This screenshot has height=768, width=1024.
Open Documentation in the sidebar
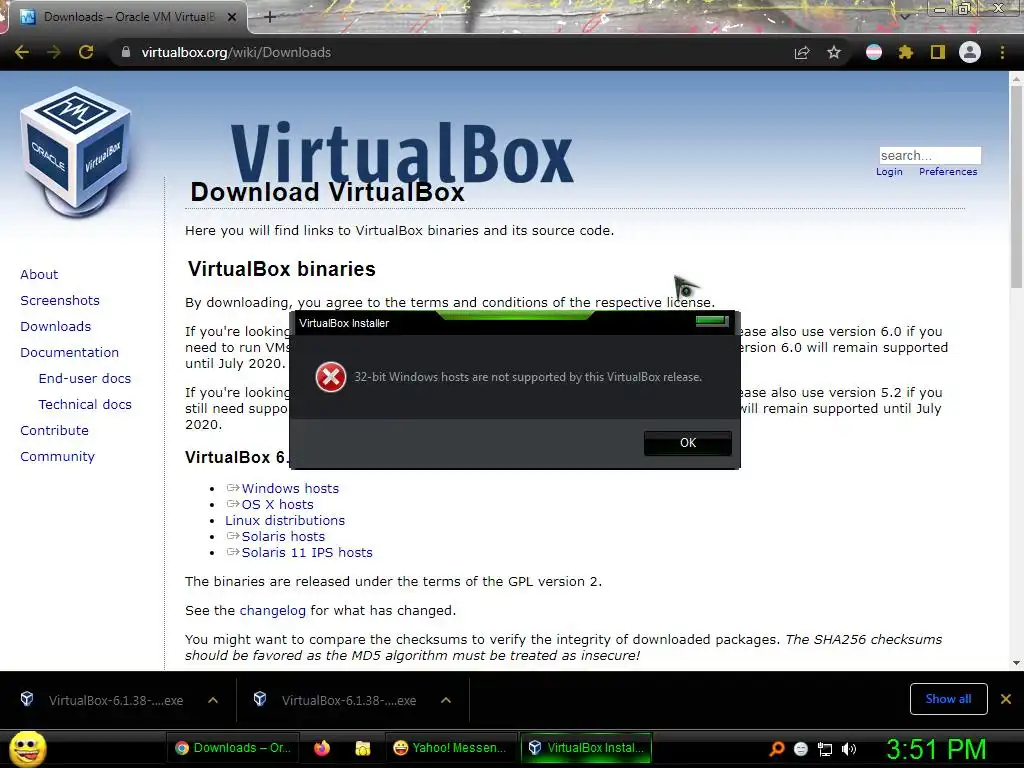(x=69, y=353)
